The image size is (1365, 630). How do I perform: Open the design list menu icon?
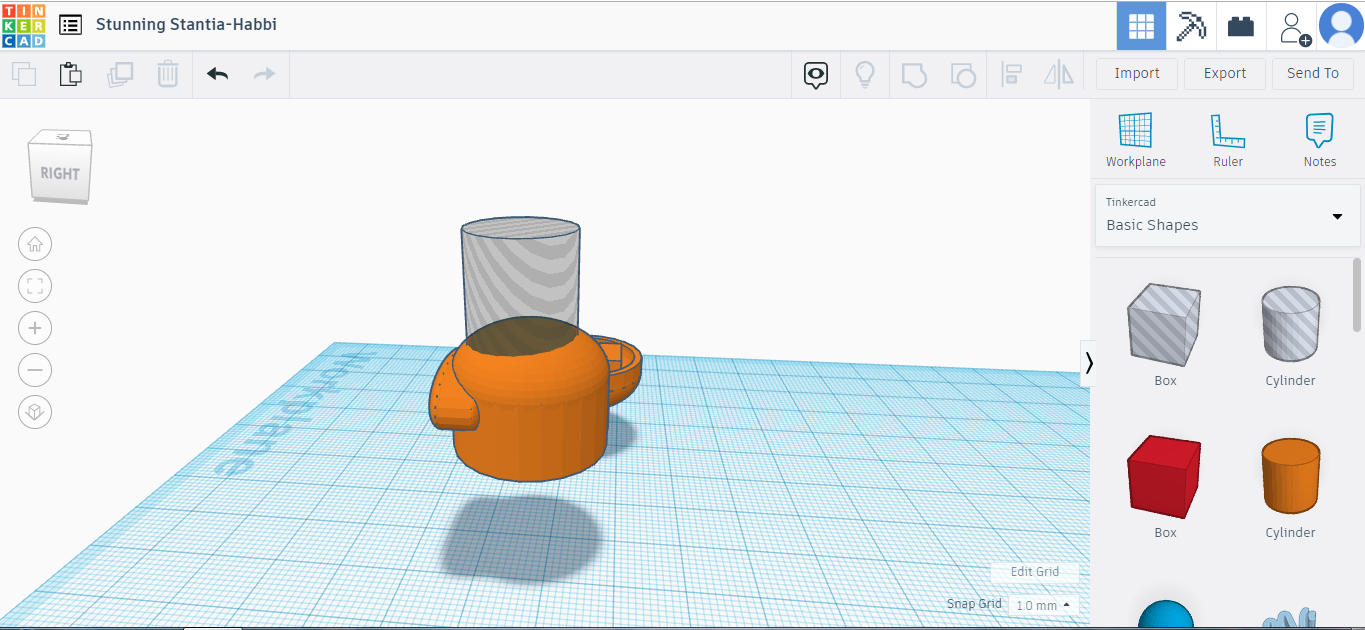(70, 25)
